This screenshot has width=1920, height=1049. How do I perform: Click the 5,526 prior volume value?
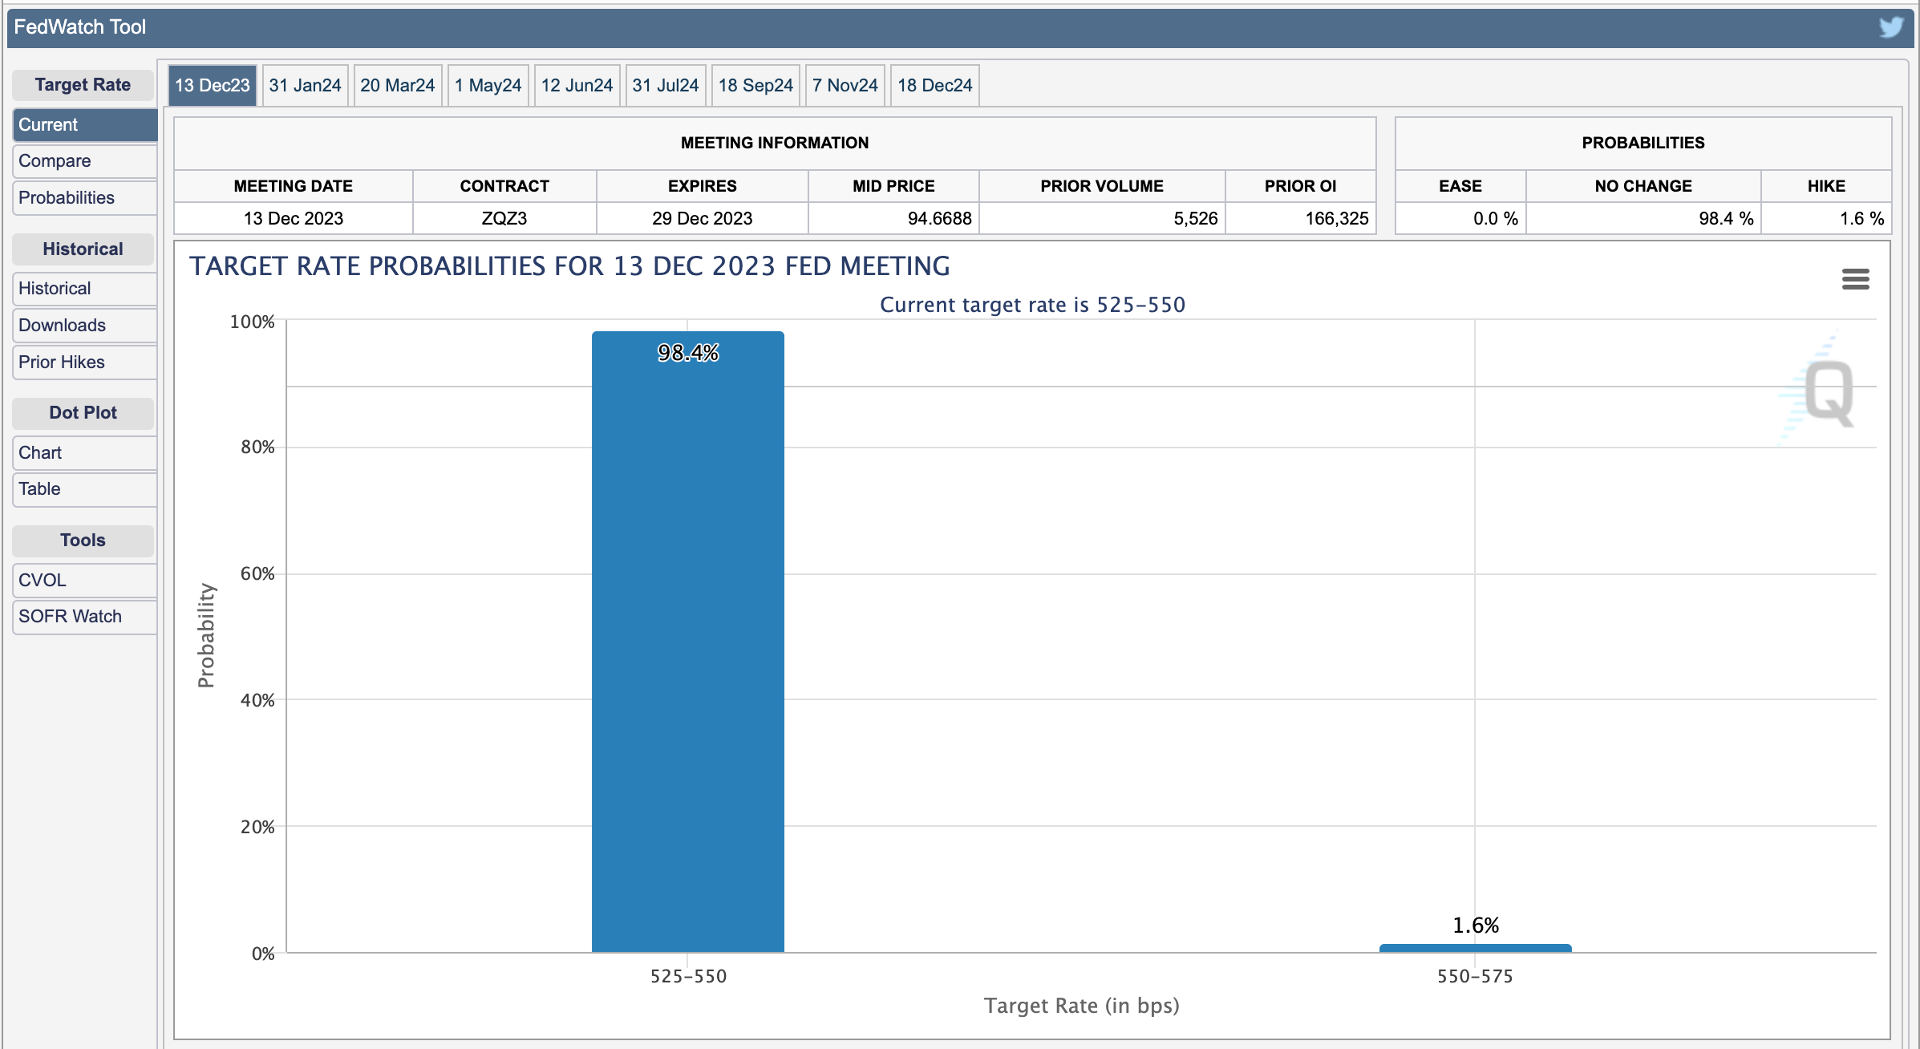pyautogui.click(x=1196, y=218)
